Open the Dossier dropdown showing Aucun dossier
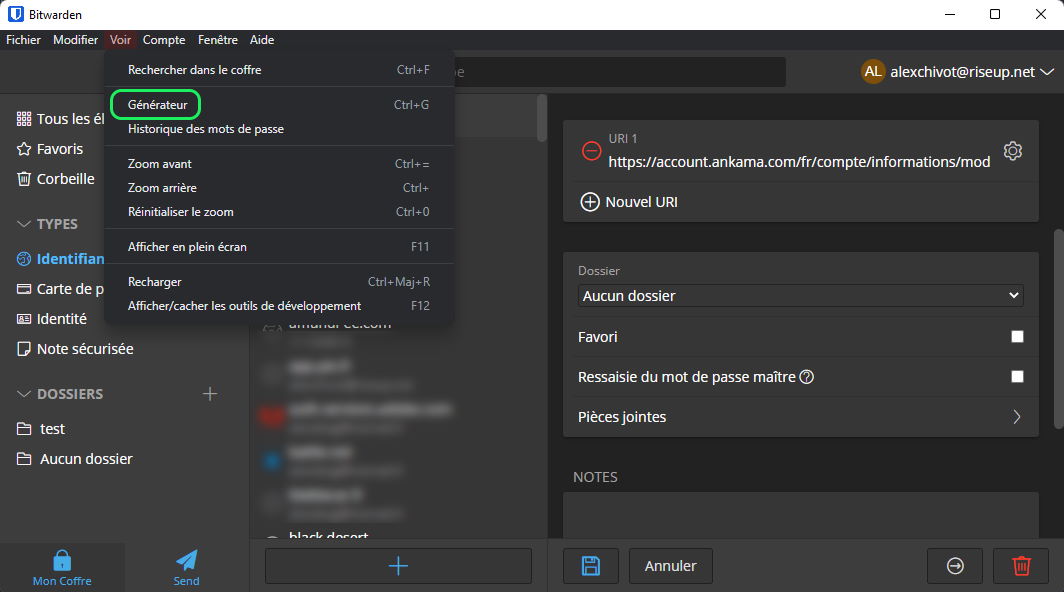 [x=800, y=296]
